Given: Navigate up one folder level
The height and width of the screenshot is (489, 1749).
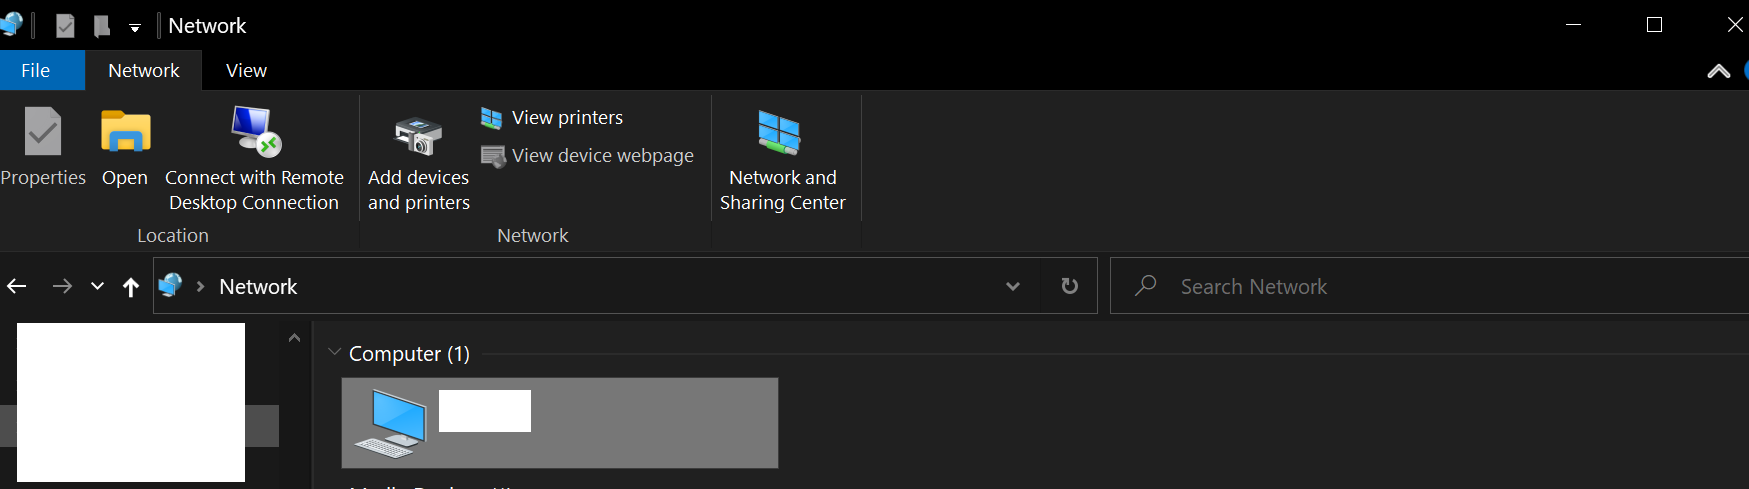Looking at the screenshot, I should pyautogui.click(x=130, y=287).
